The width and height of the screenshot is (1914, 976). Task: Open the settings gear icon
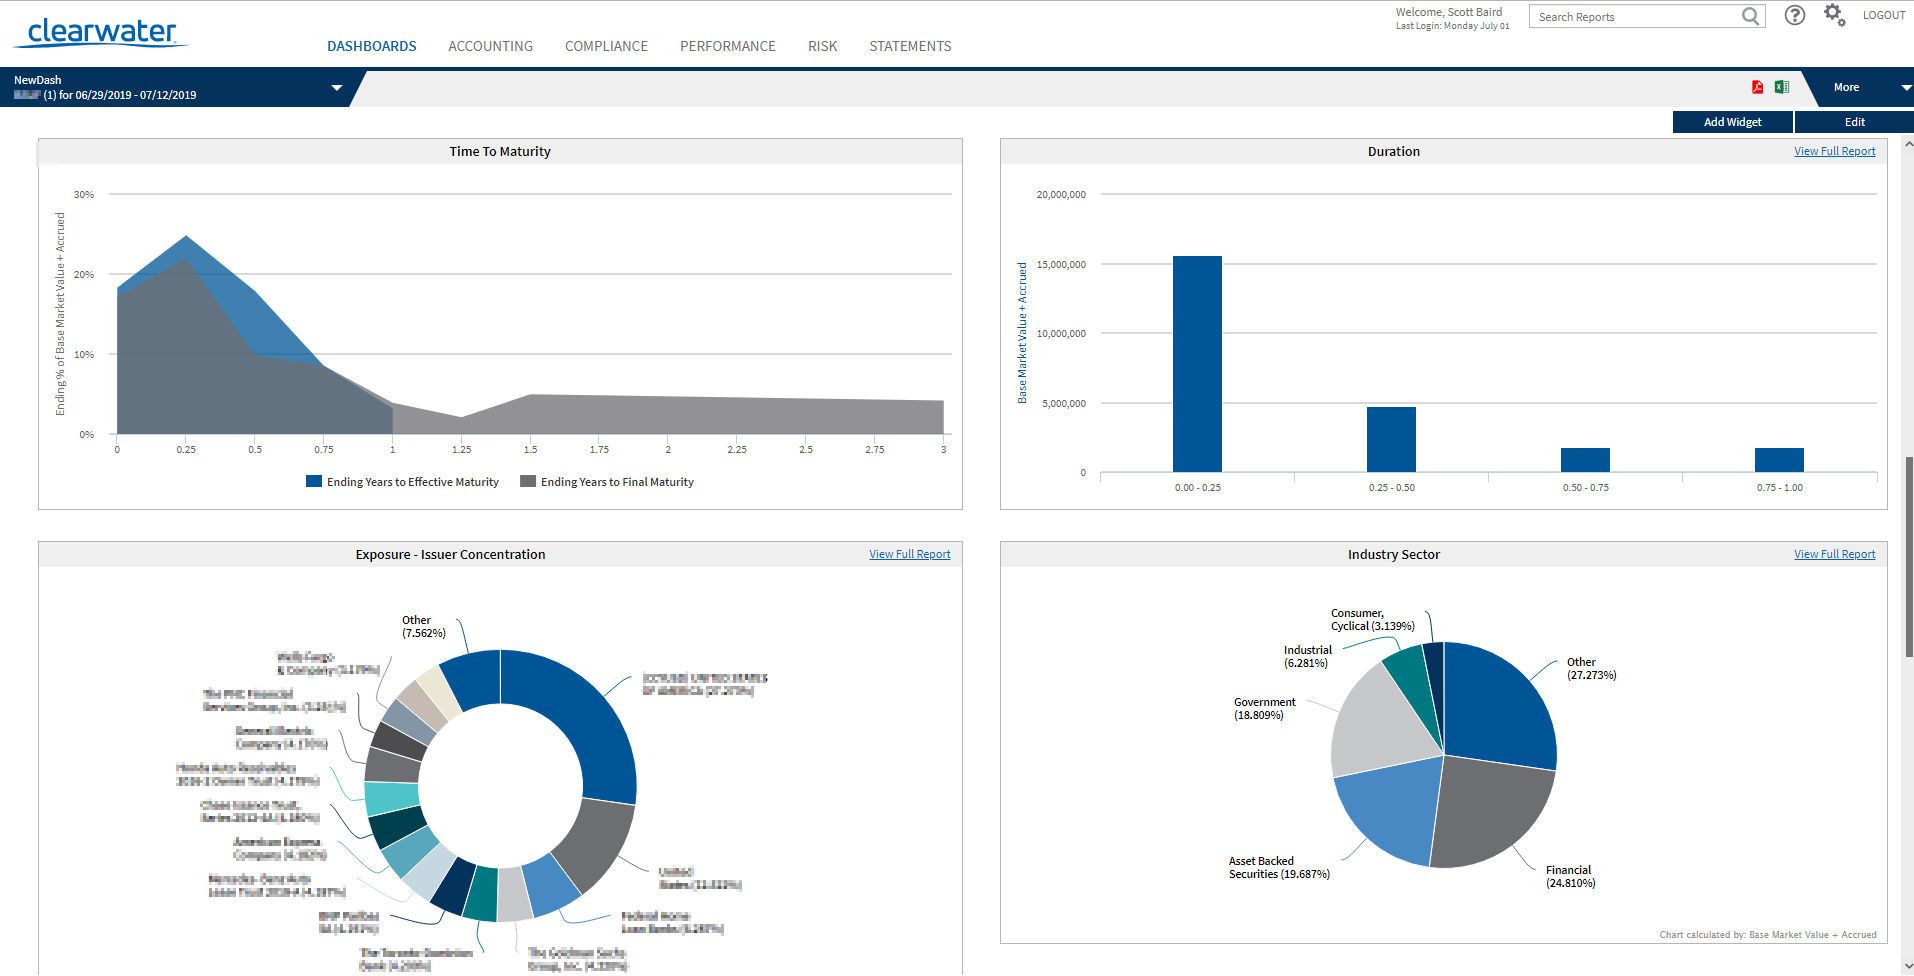tap(1834, 14)
